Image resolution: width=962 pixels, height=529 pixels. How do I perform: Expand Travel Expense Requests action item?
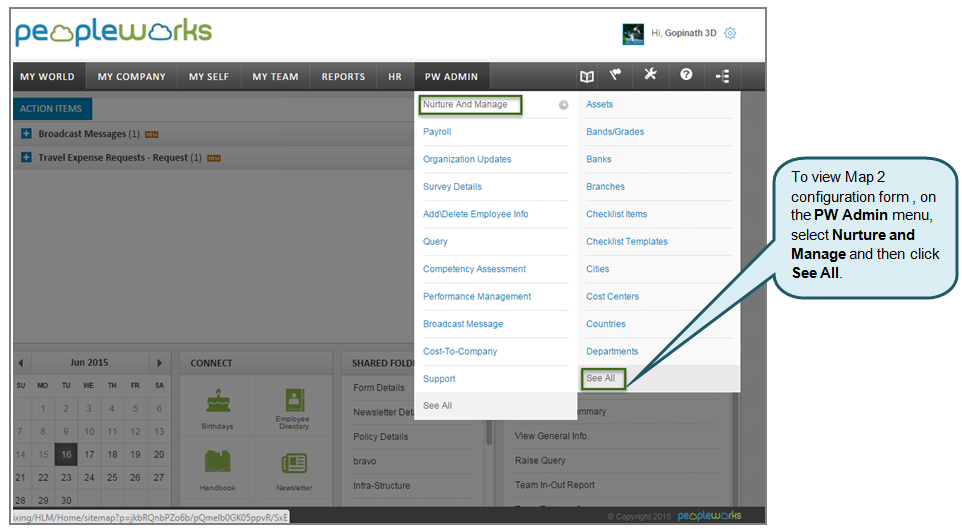[26, 157]
